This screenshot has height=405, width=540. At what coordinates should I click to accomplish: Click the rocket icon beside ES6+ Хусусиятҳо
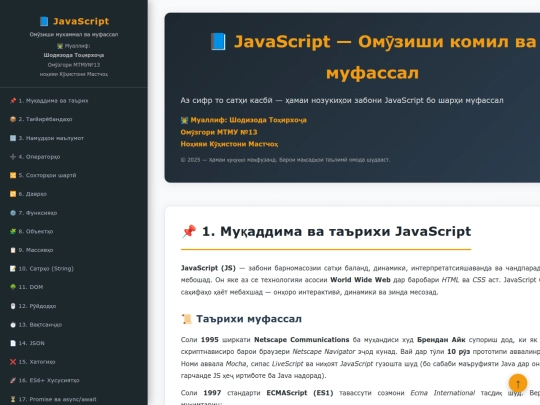(x=13, y=380)
